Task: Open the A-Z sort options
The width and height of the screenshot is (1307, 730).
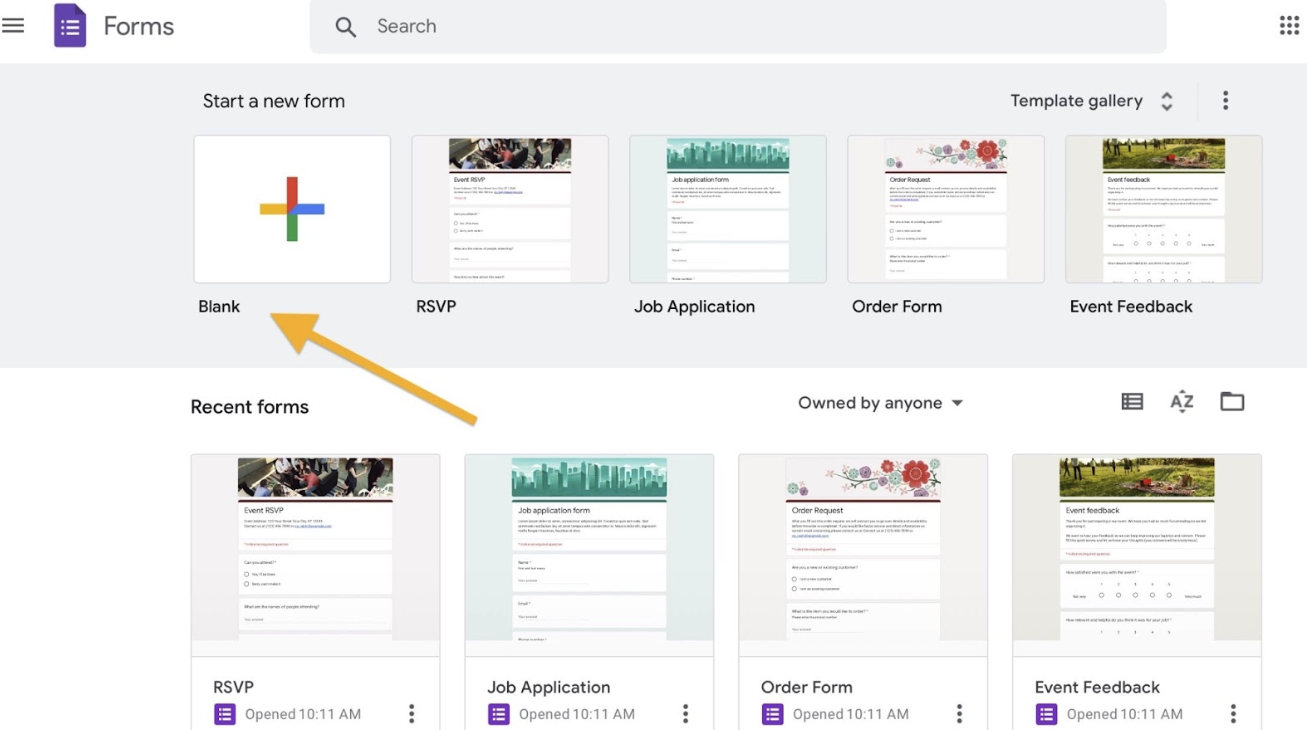Action: (x=1182, y=402)
